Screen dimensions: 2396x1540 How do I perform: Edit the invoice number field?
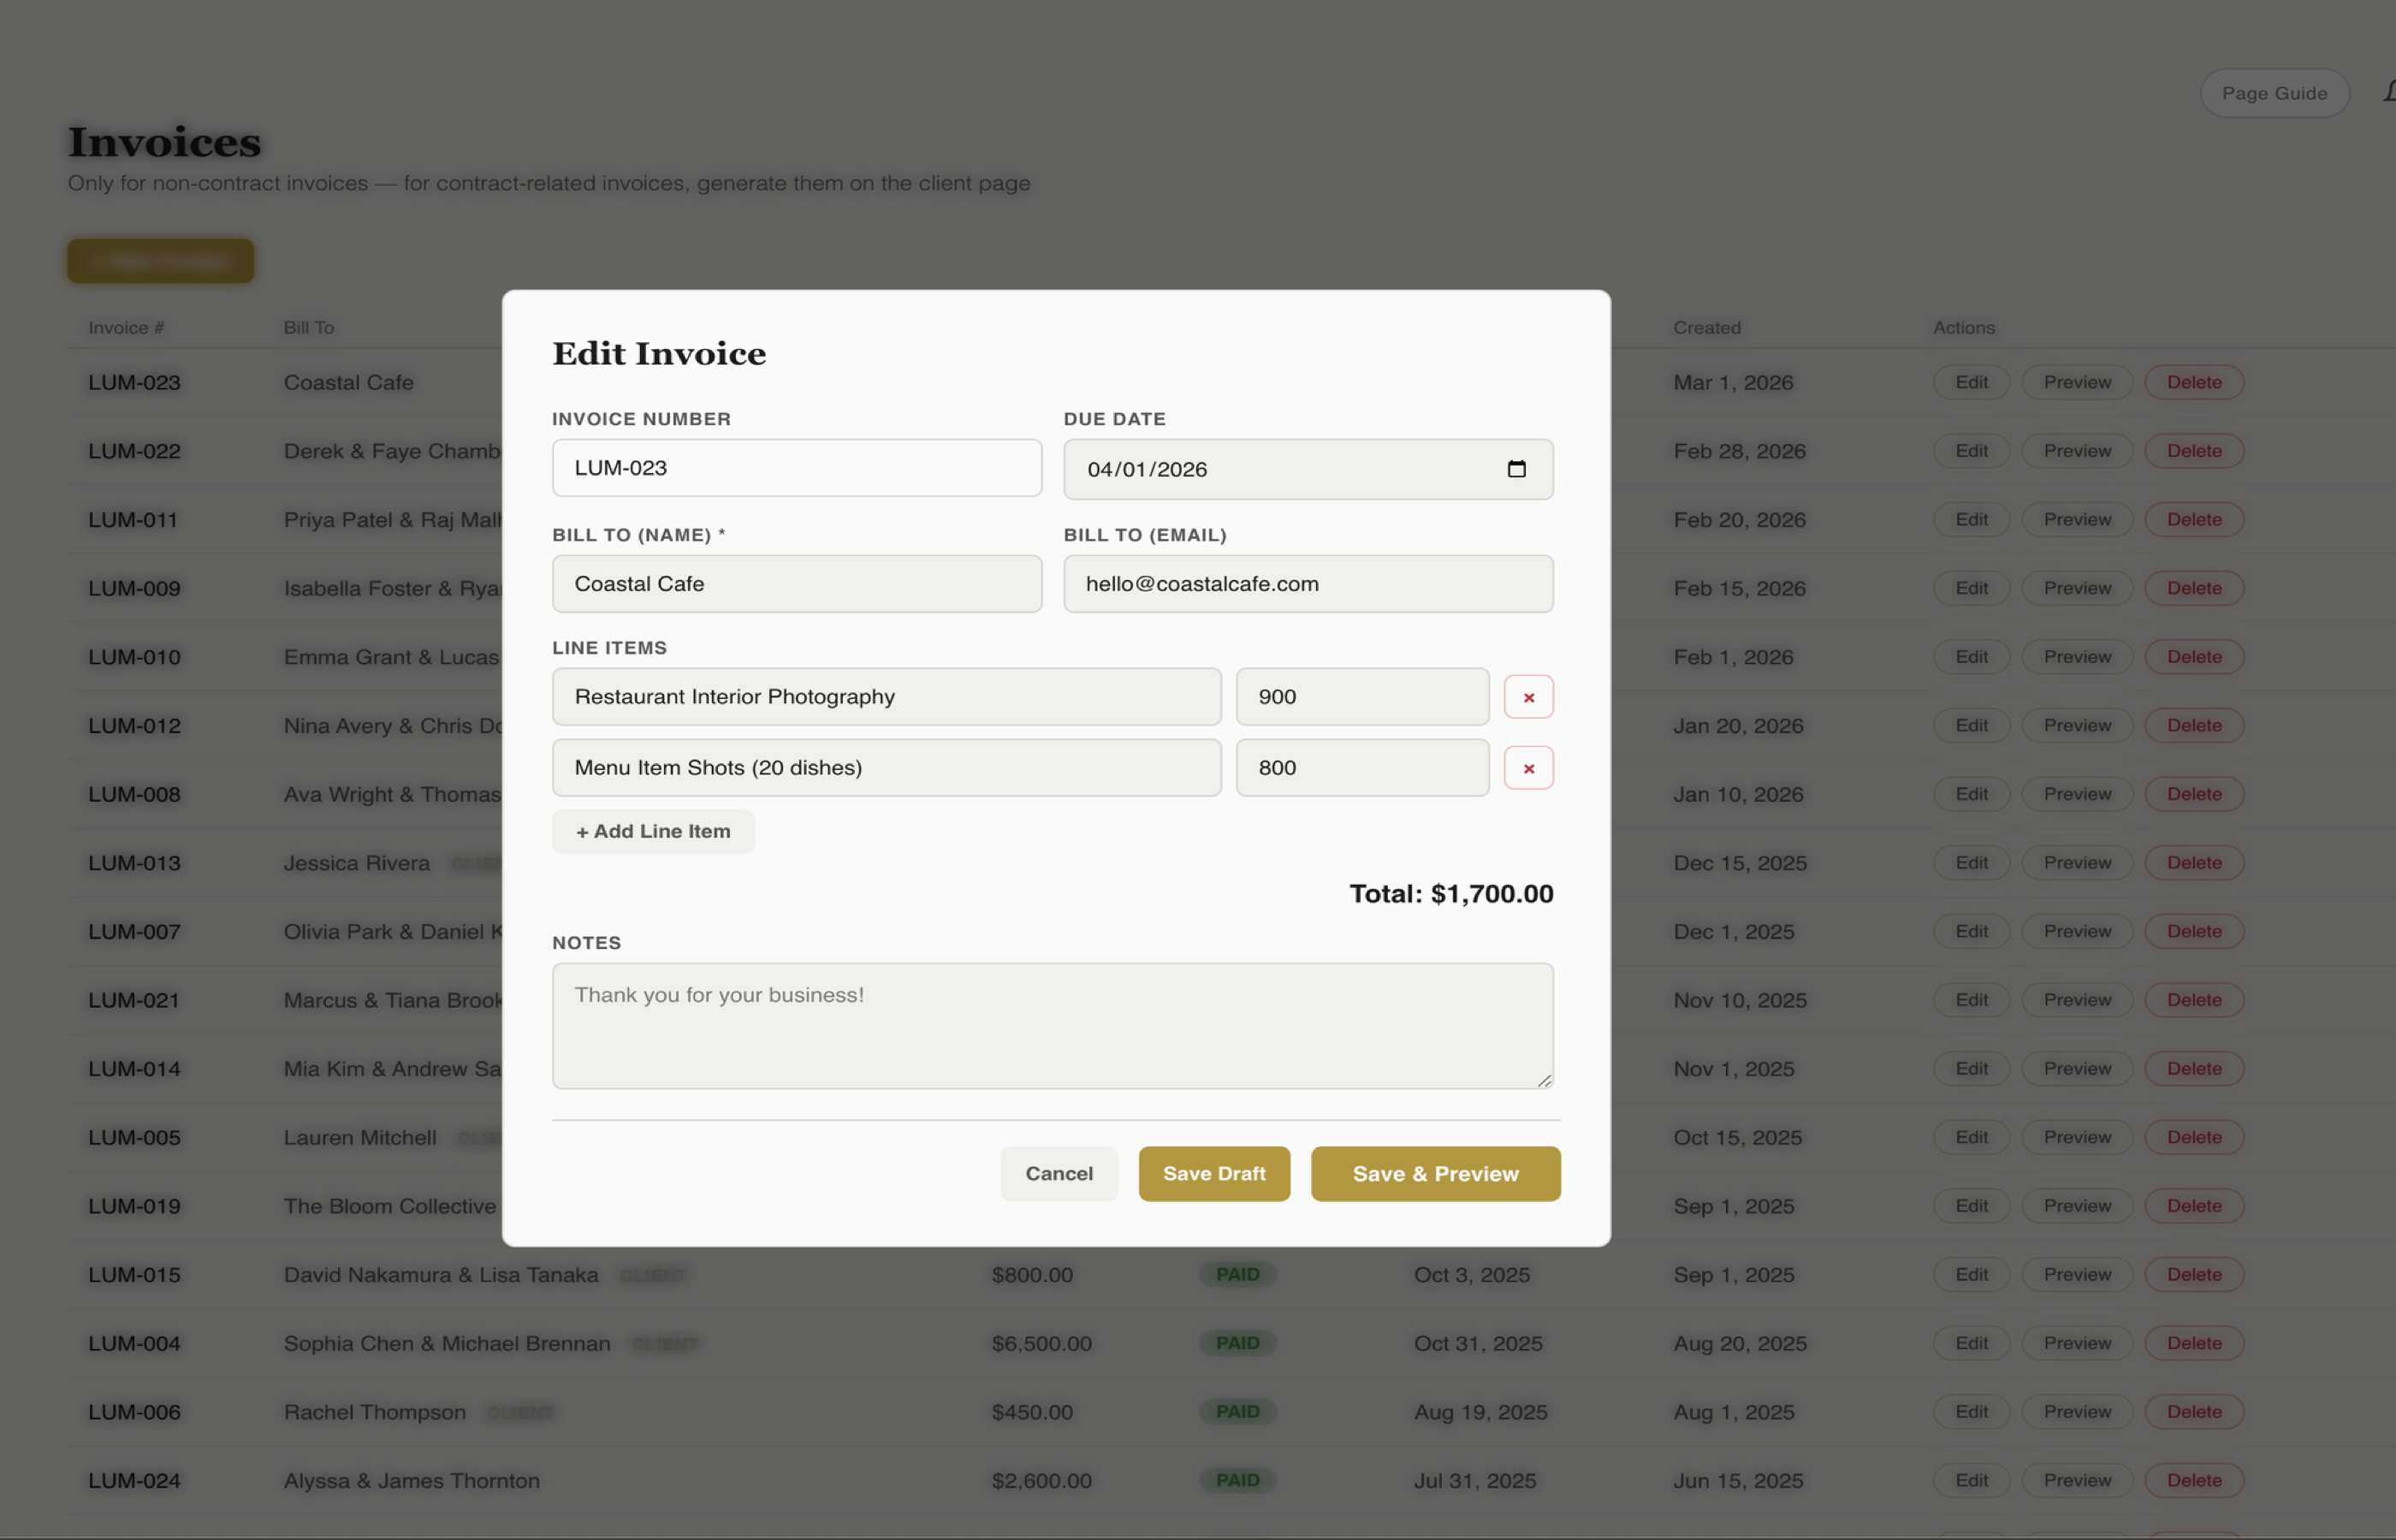(x=796, y=467)
